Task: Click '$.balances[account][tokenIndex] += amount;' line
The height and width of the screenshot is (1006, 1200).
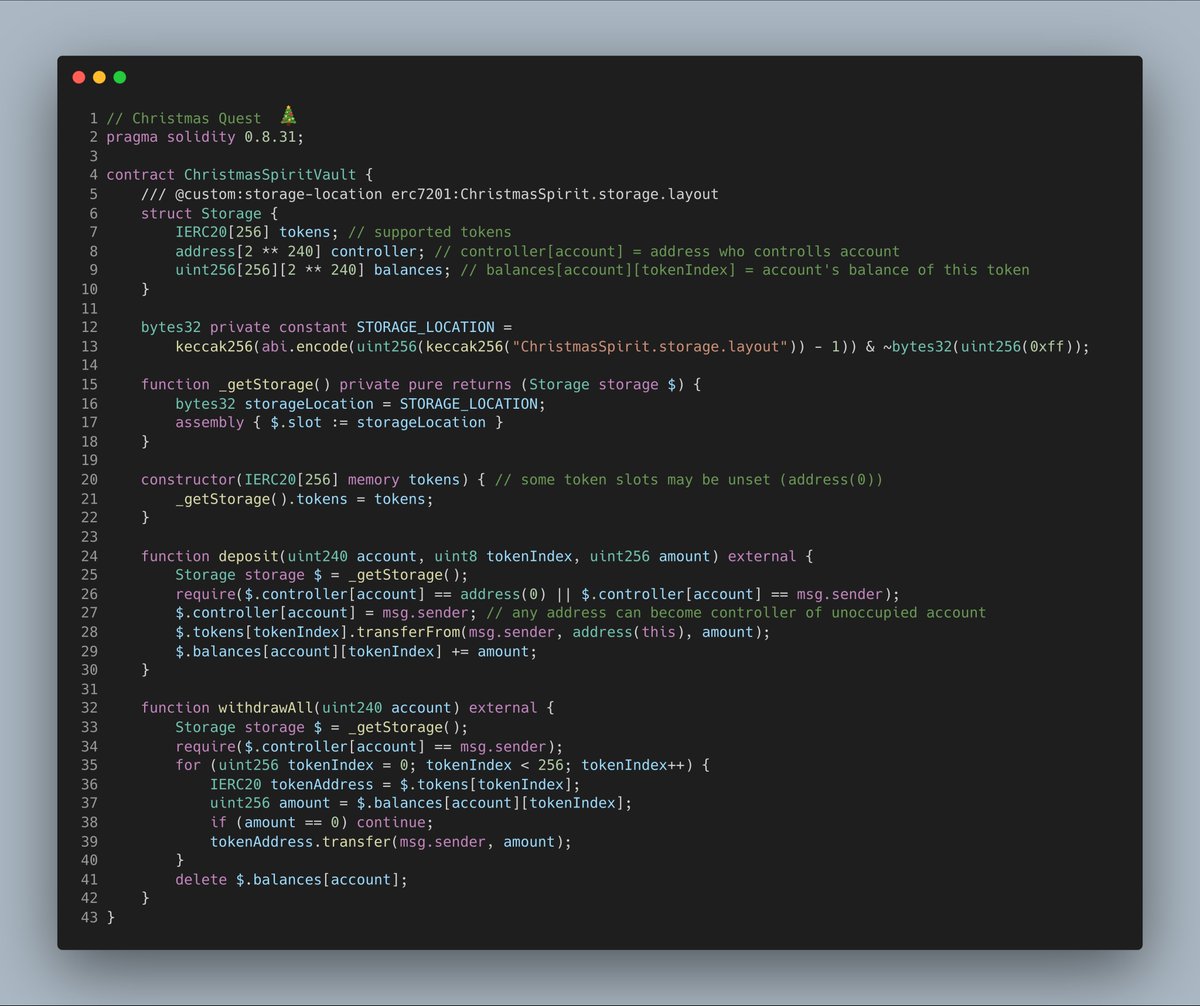Action: [x=357, y=651]
